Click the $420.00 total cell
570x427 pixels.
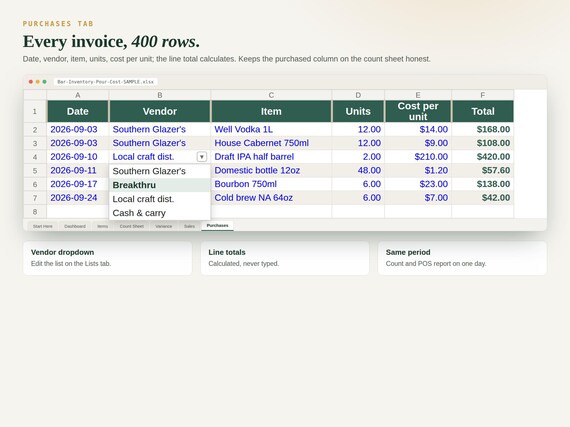[x=483, y=157]
